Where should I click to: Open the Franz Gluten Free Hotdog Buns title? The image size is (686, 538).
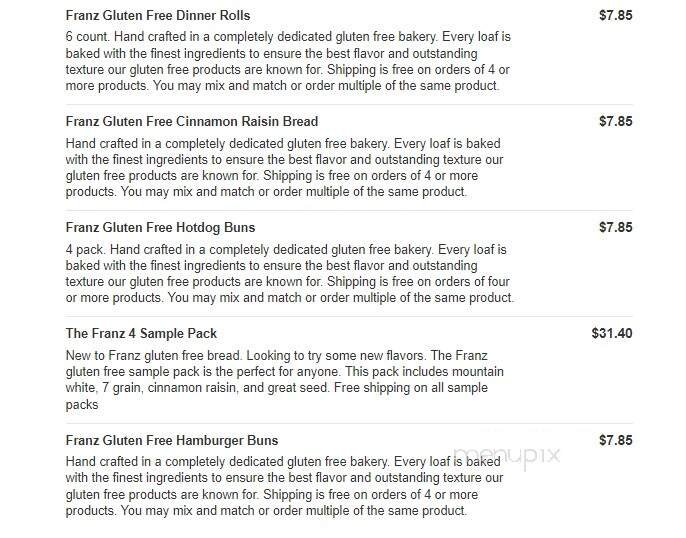click(160, 228)
